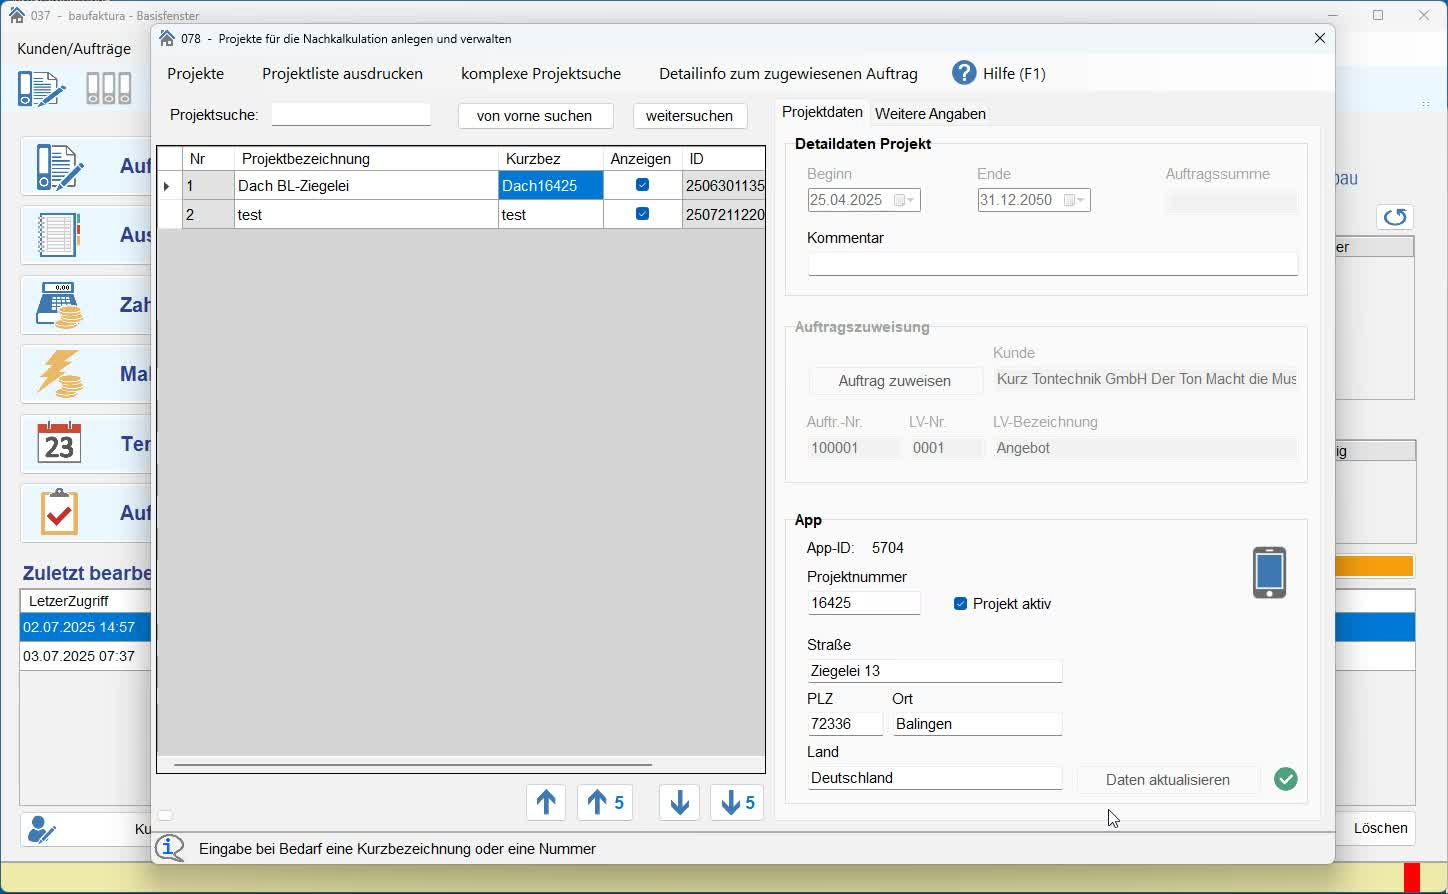Screen dimensions: 1448x894
Task: Toggle Anzeigen checkbox for test project
Action: [642, 214]
